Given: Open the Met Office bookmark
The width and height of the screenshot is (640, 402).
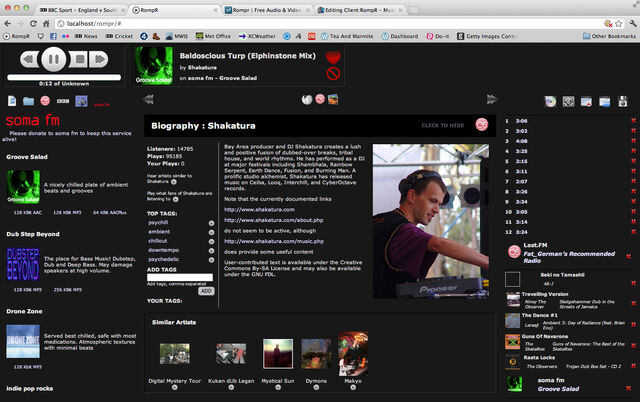Looking at the screenshot, I should click(x=213, y=36).
